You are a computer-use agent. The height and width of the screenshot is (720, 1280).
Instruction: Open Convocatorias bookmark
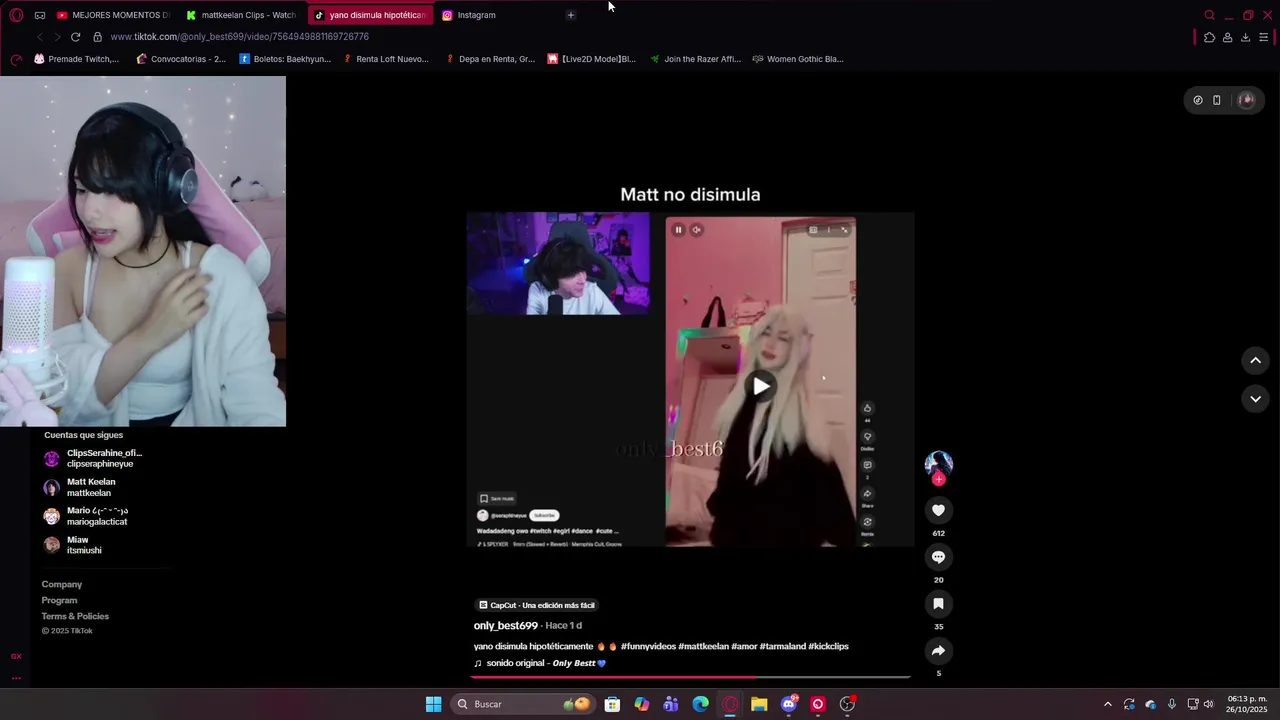[181, 59]
